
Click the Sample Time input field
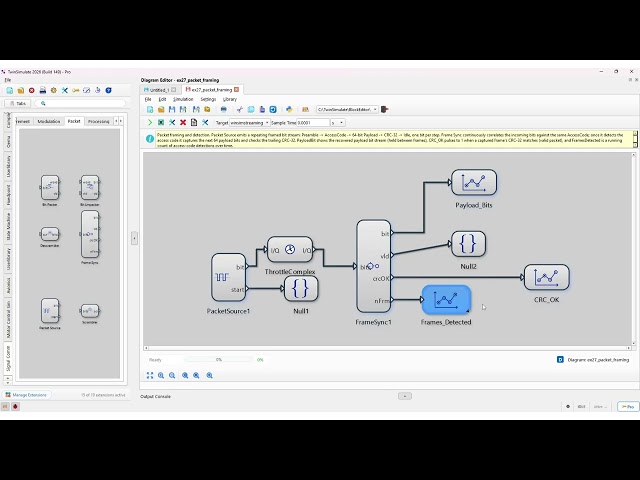[x=312, y=122]
